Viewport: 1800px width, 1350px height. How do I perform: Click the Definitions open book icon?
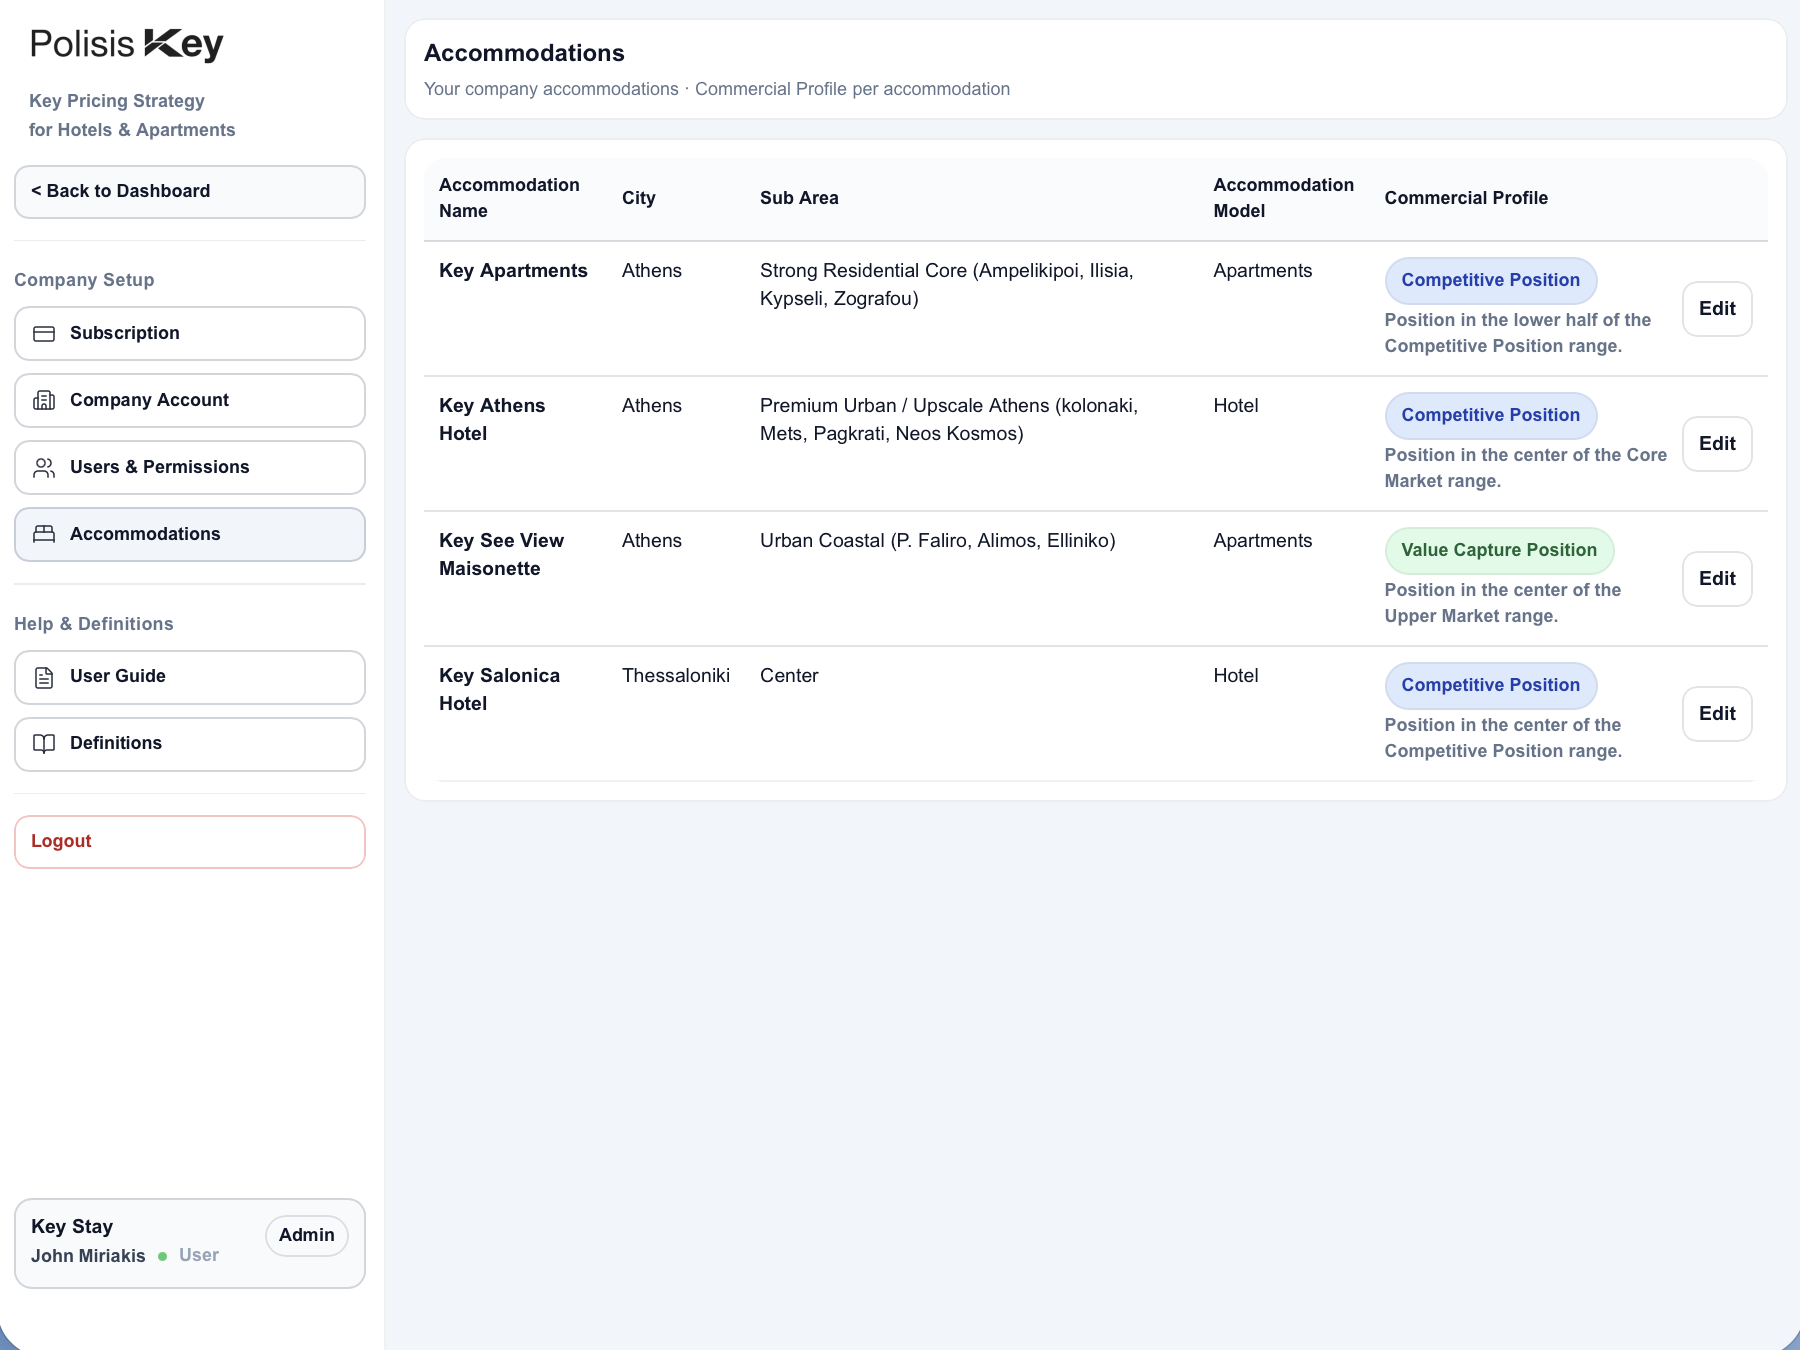[x=44, y=744]
